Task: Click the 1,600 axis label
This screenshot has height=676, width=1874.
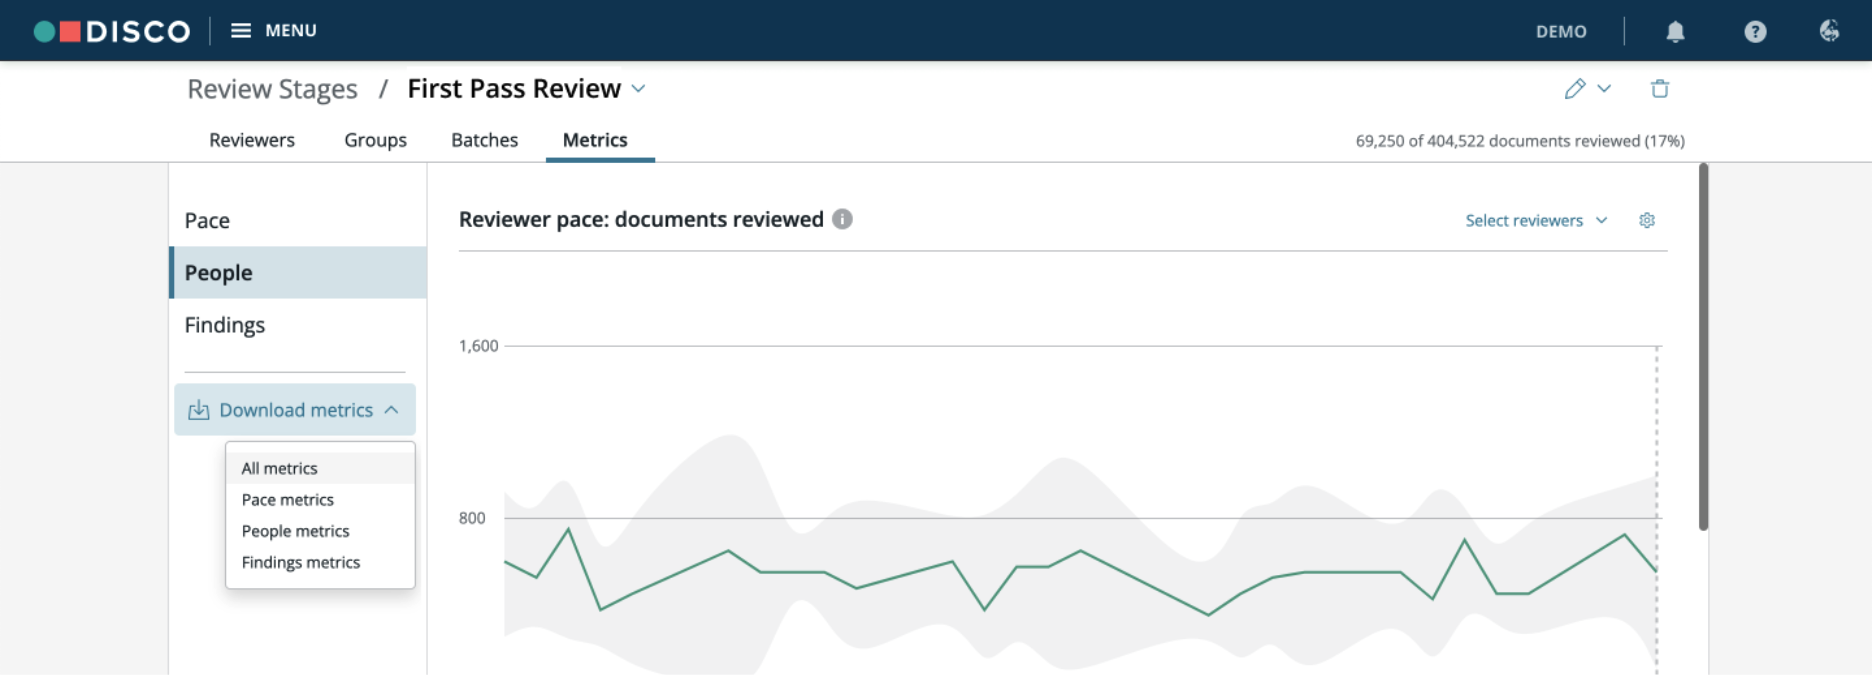Action: (x=478, y=346)
